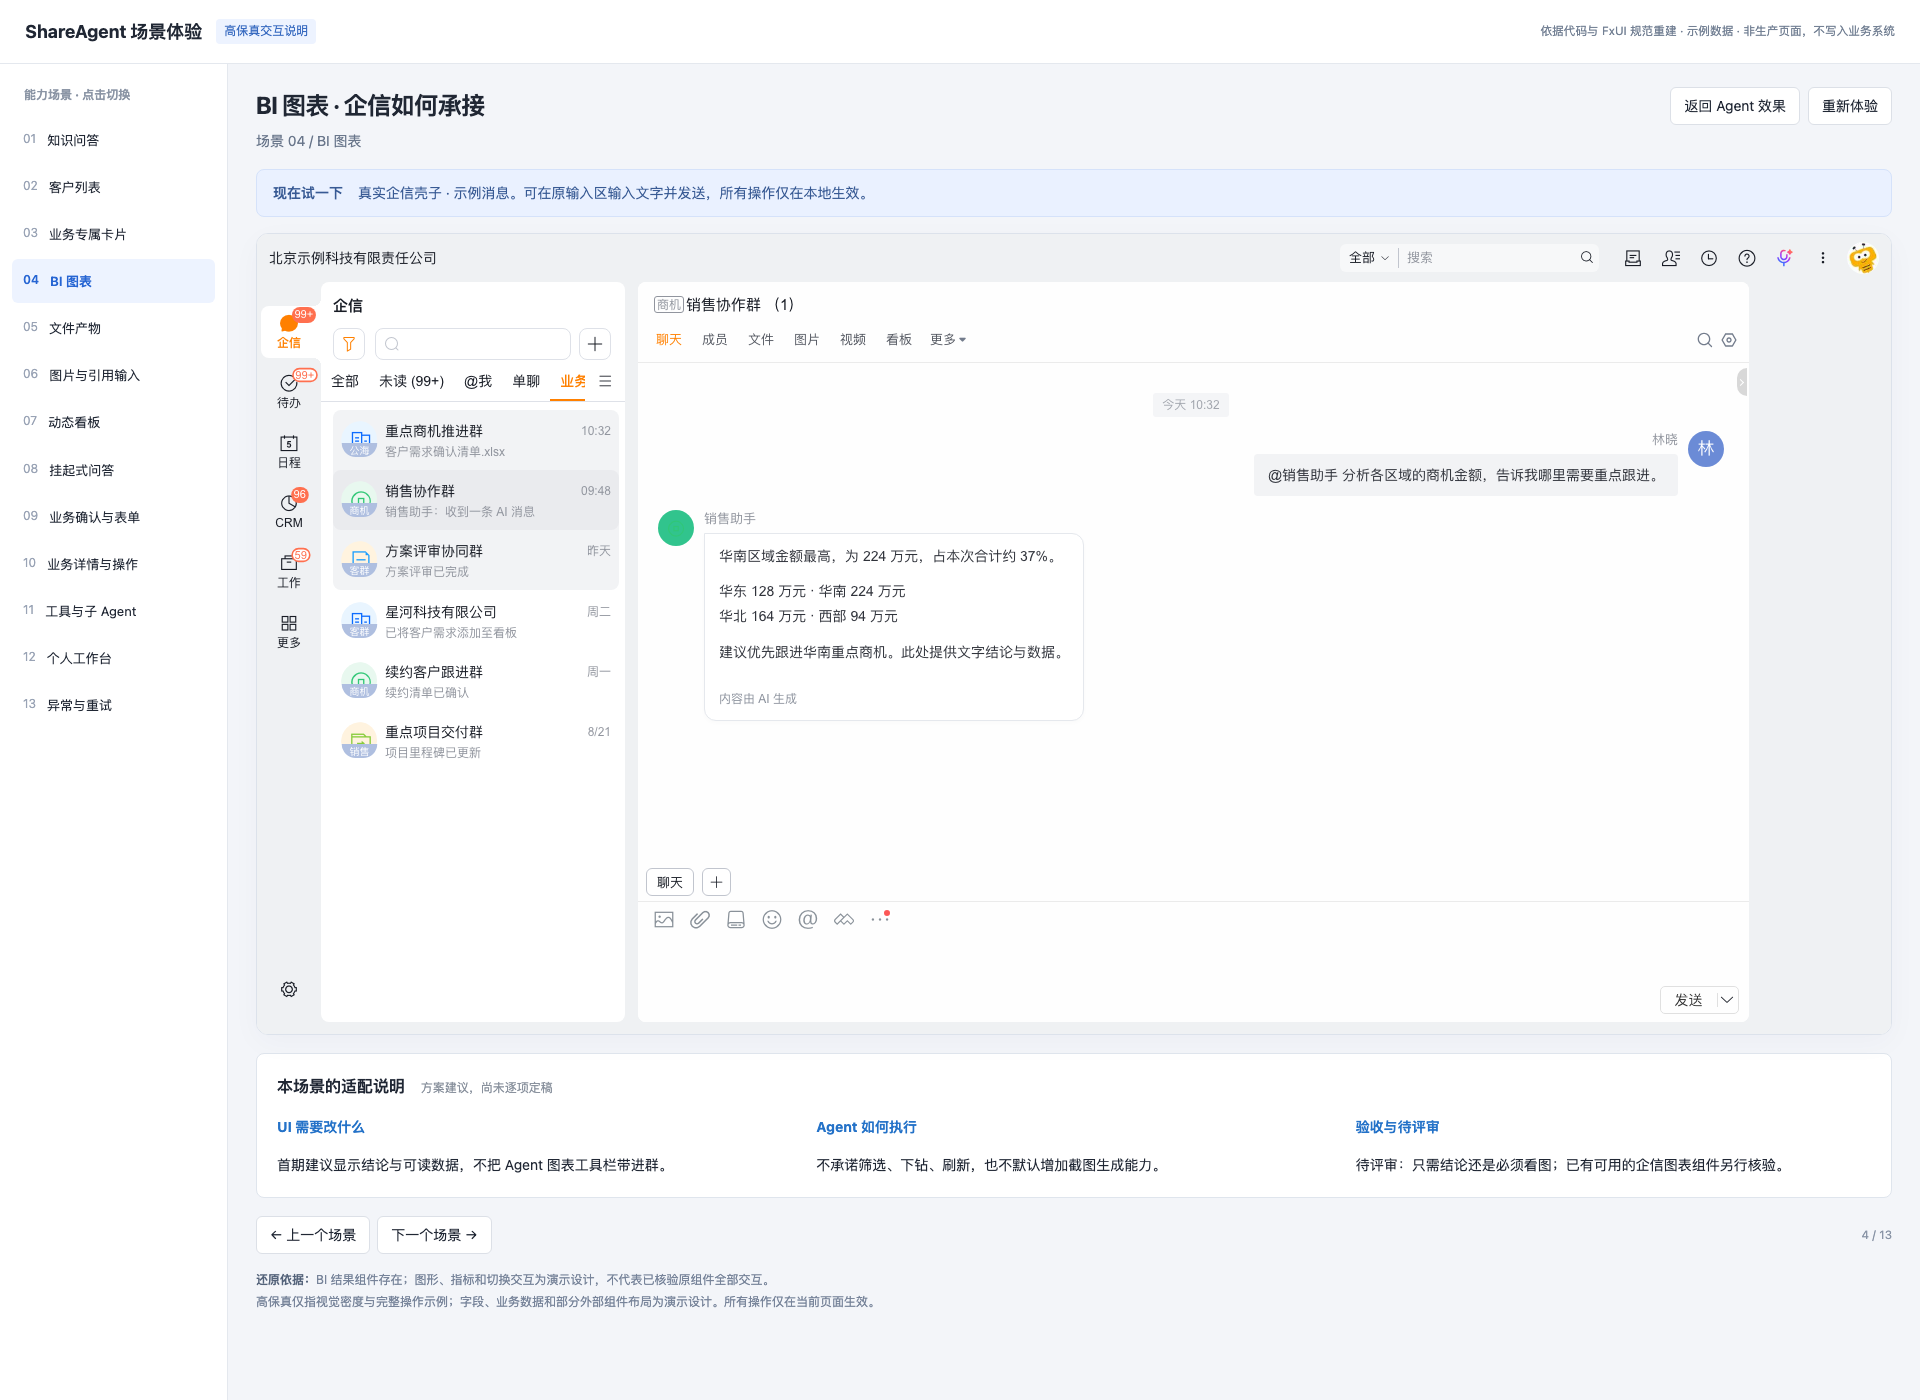Click the conversation filter funnel icon
Image resolution: width=1920 pixels, height=1400 pixels.
pyautogui.click(x=349, y=344)
